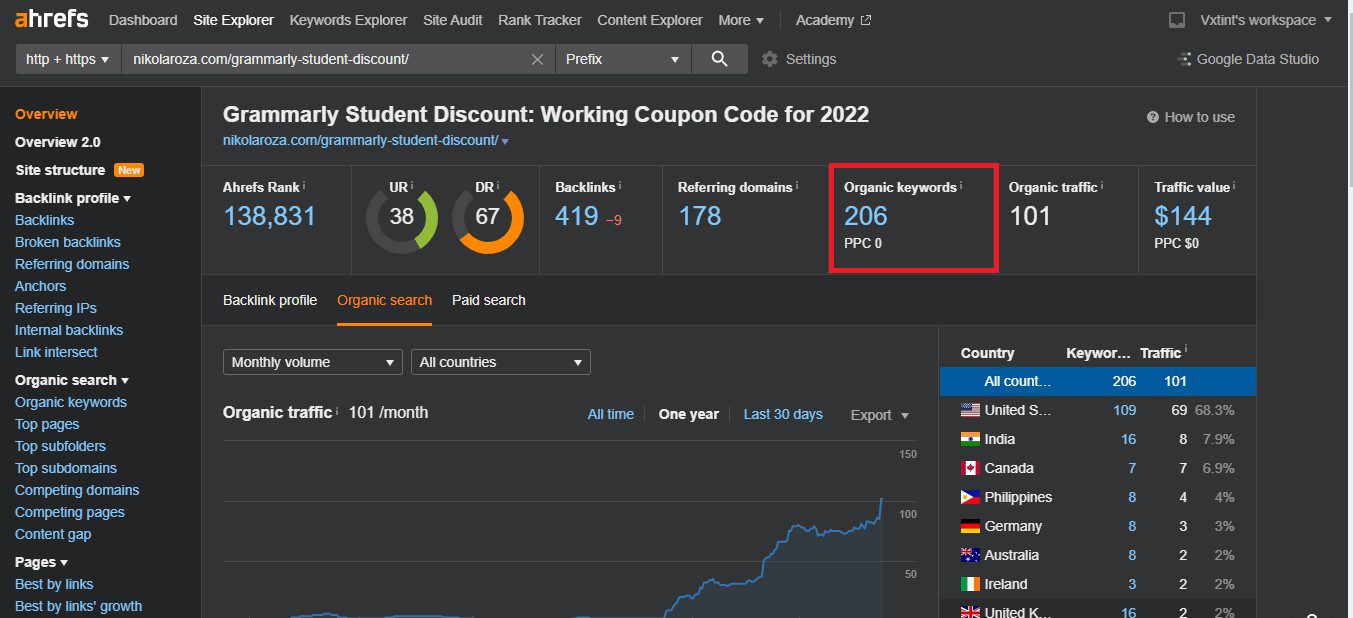Open the Export dropdown
This screenshot has width=1353, height=618.
pyautogui.click(x=879, y=415)
